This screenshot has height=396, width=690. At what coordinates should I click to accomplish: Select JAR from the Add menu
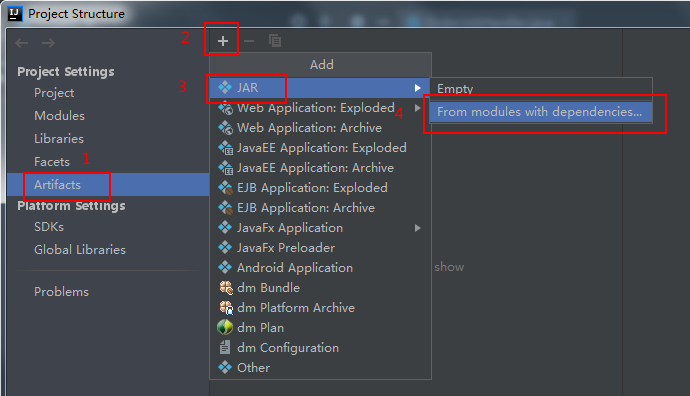320,88
